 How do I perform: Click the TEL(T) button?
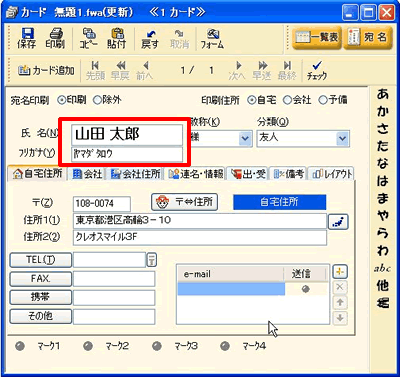41,260
